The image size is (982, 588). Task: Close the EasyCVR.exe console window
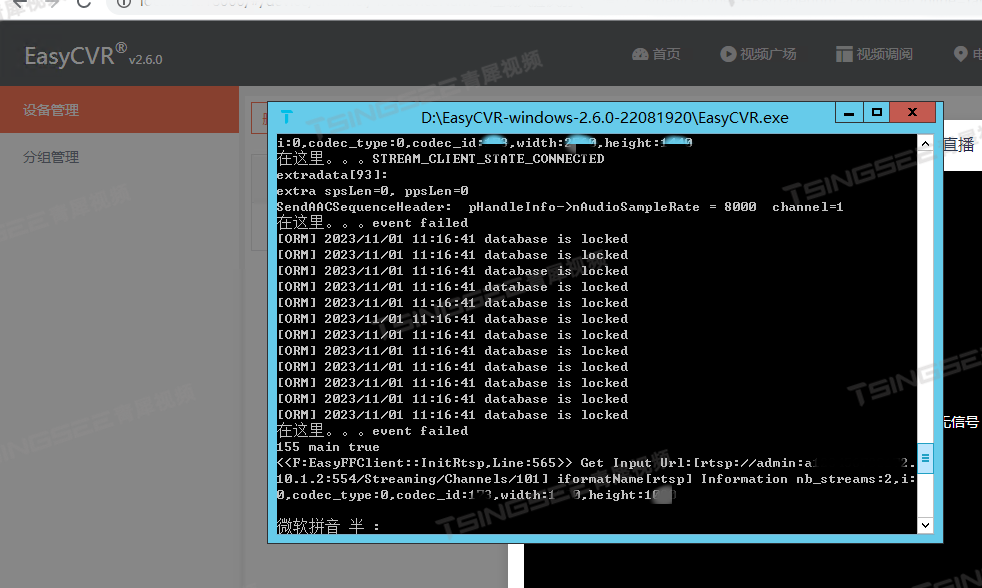click(912, 113)
